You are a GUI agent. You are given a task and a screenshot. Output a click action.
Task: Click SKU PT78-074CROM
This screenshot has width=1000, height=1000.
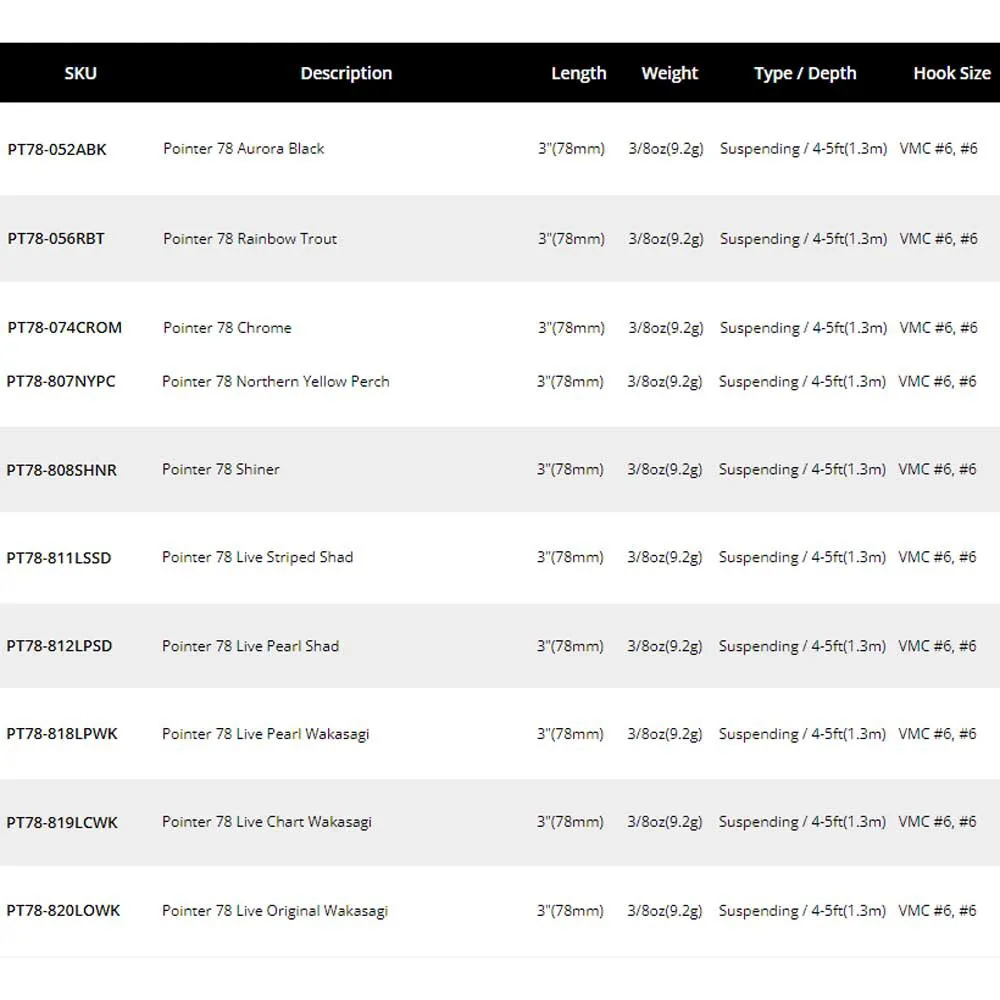point(64,328)
